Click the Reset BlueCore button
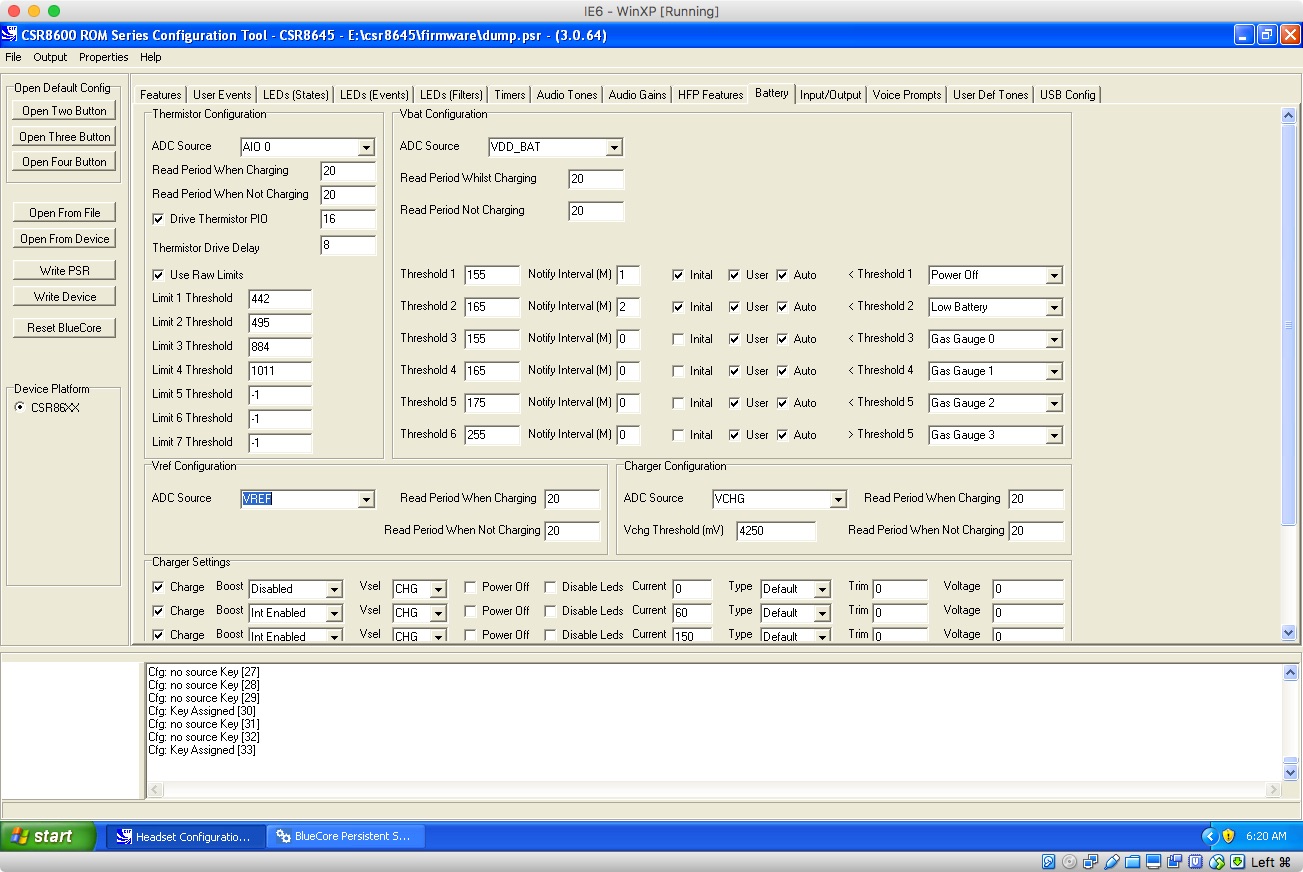This screenshot has width=1303, height=872. 65,328
